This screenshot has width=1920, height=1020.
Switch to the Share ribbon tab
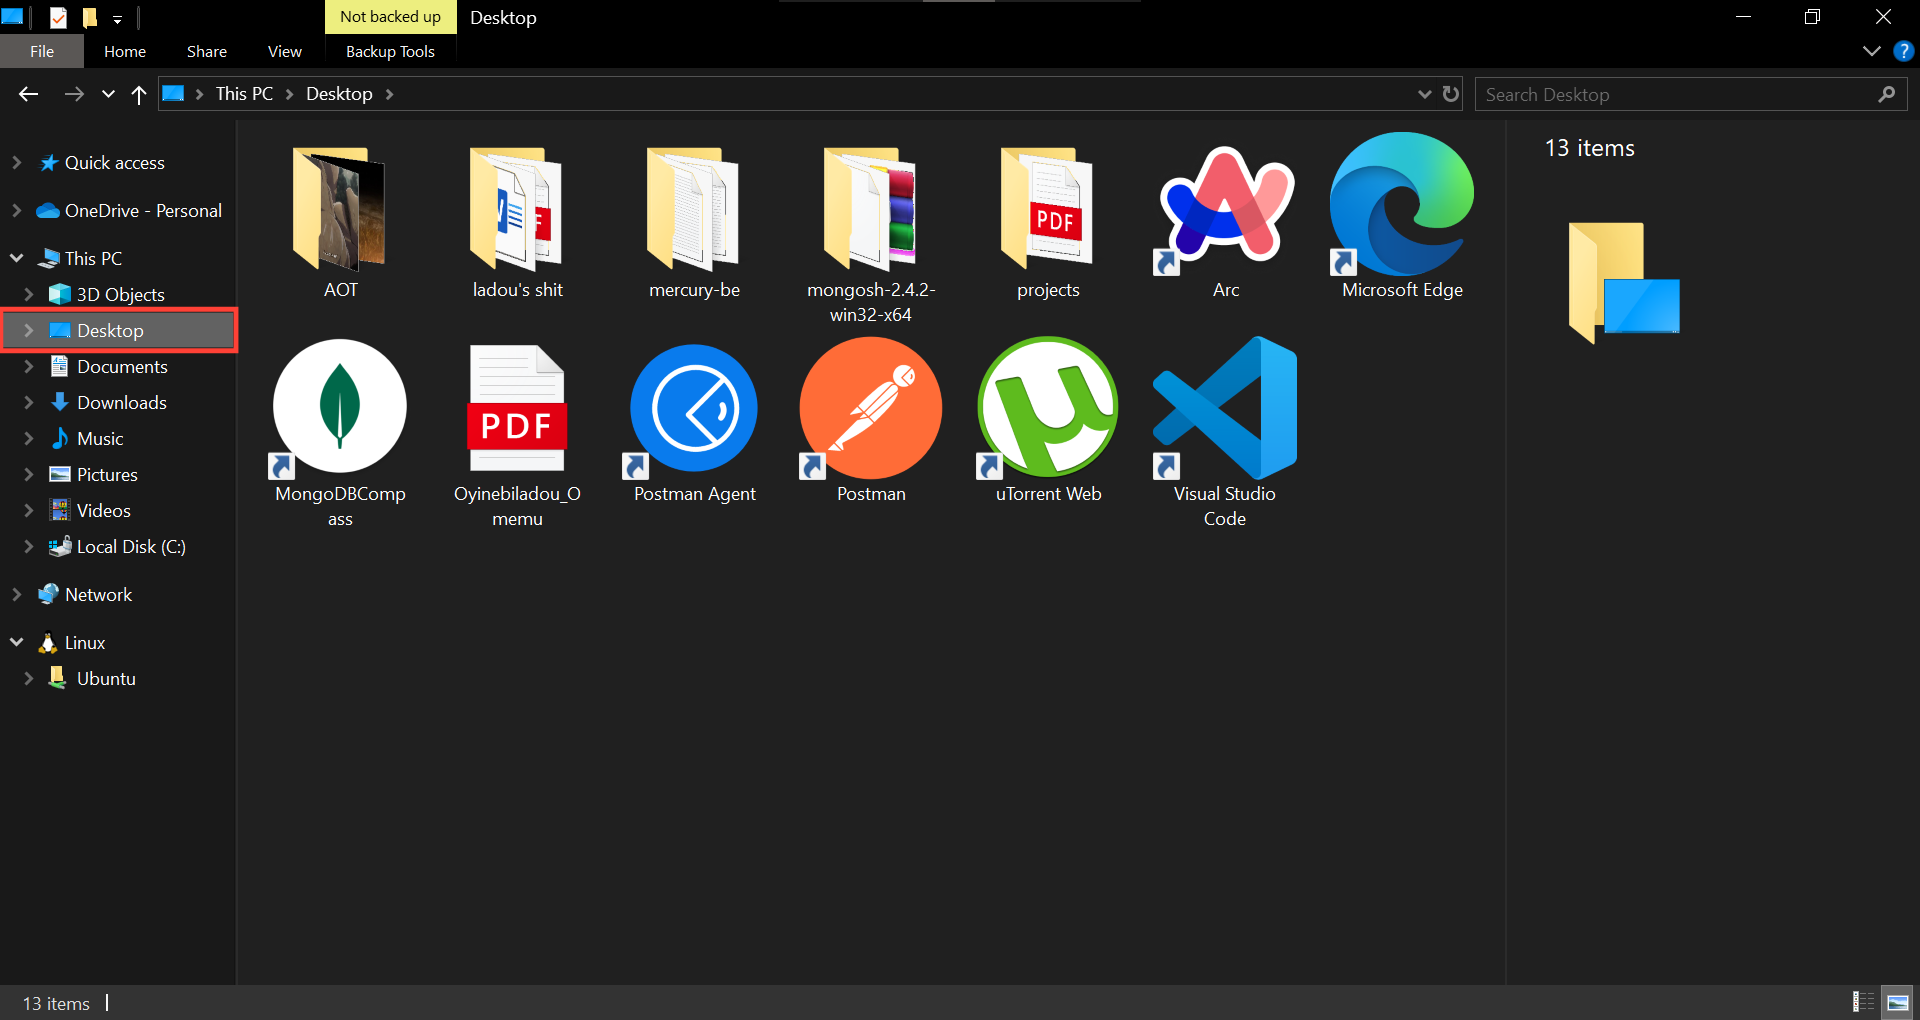207,51
